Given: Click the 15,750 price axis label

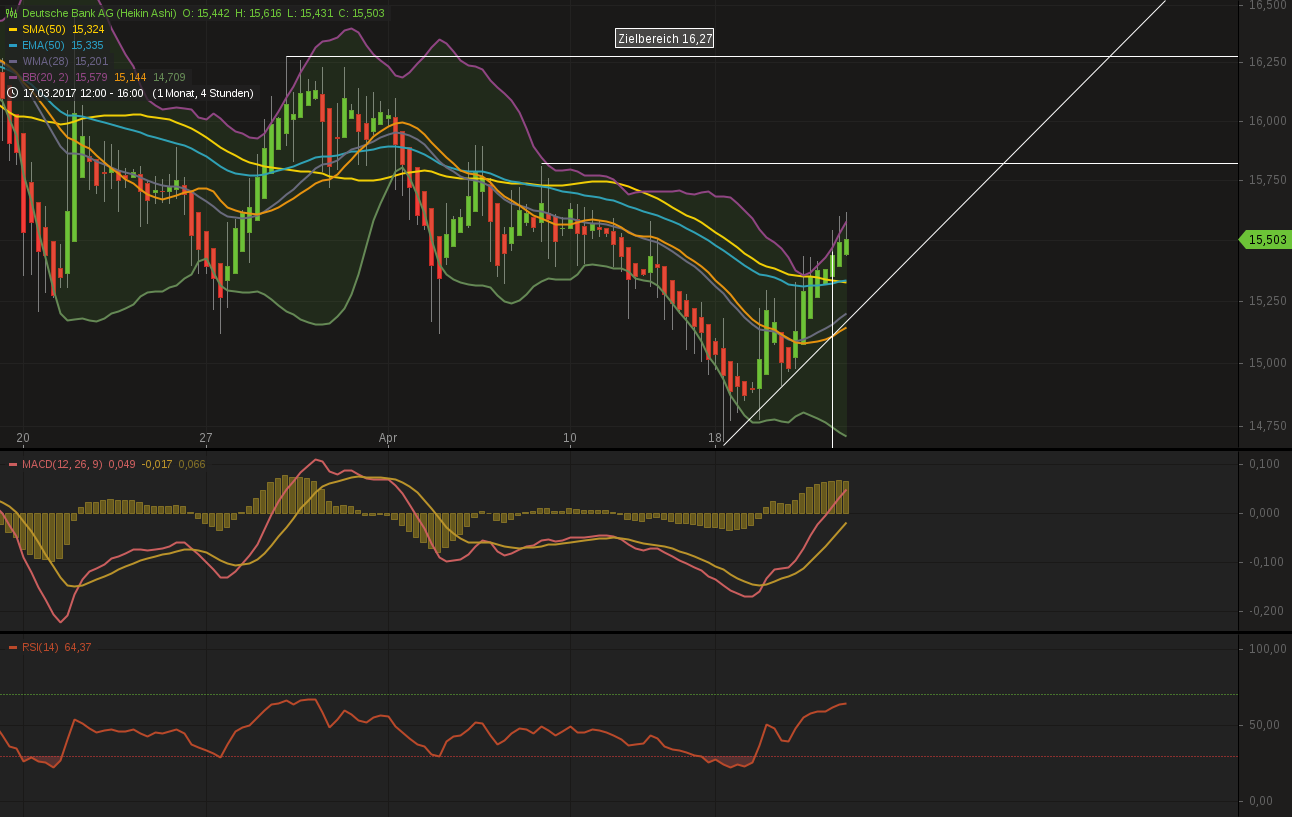Looking at the screenshot, I should click(x=1268, y=180).
